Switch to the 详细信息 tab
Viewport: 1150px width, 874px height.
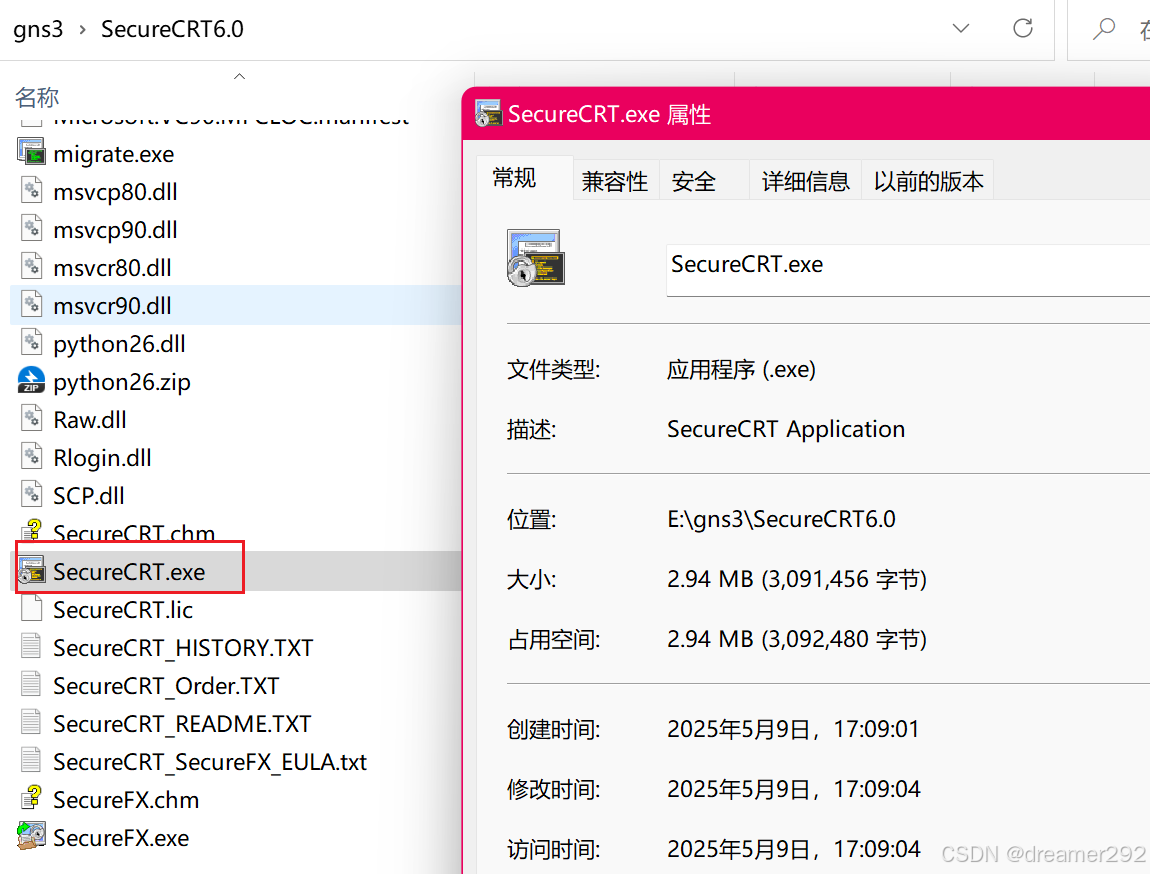(806, 181)
